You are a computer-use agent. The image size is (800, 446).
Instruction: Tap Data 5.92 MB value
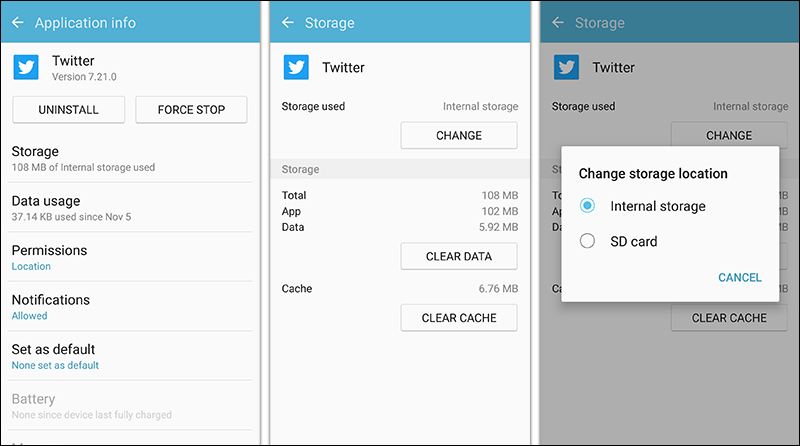tap(498, 227)
